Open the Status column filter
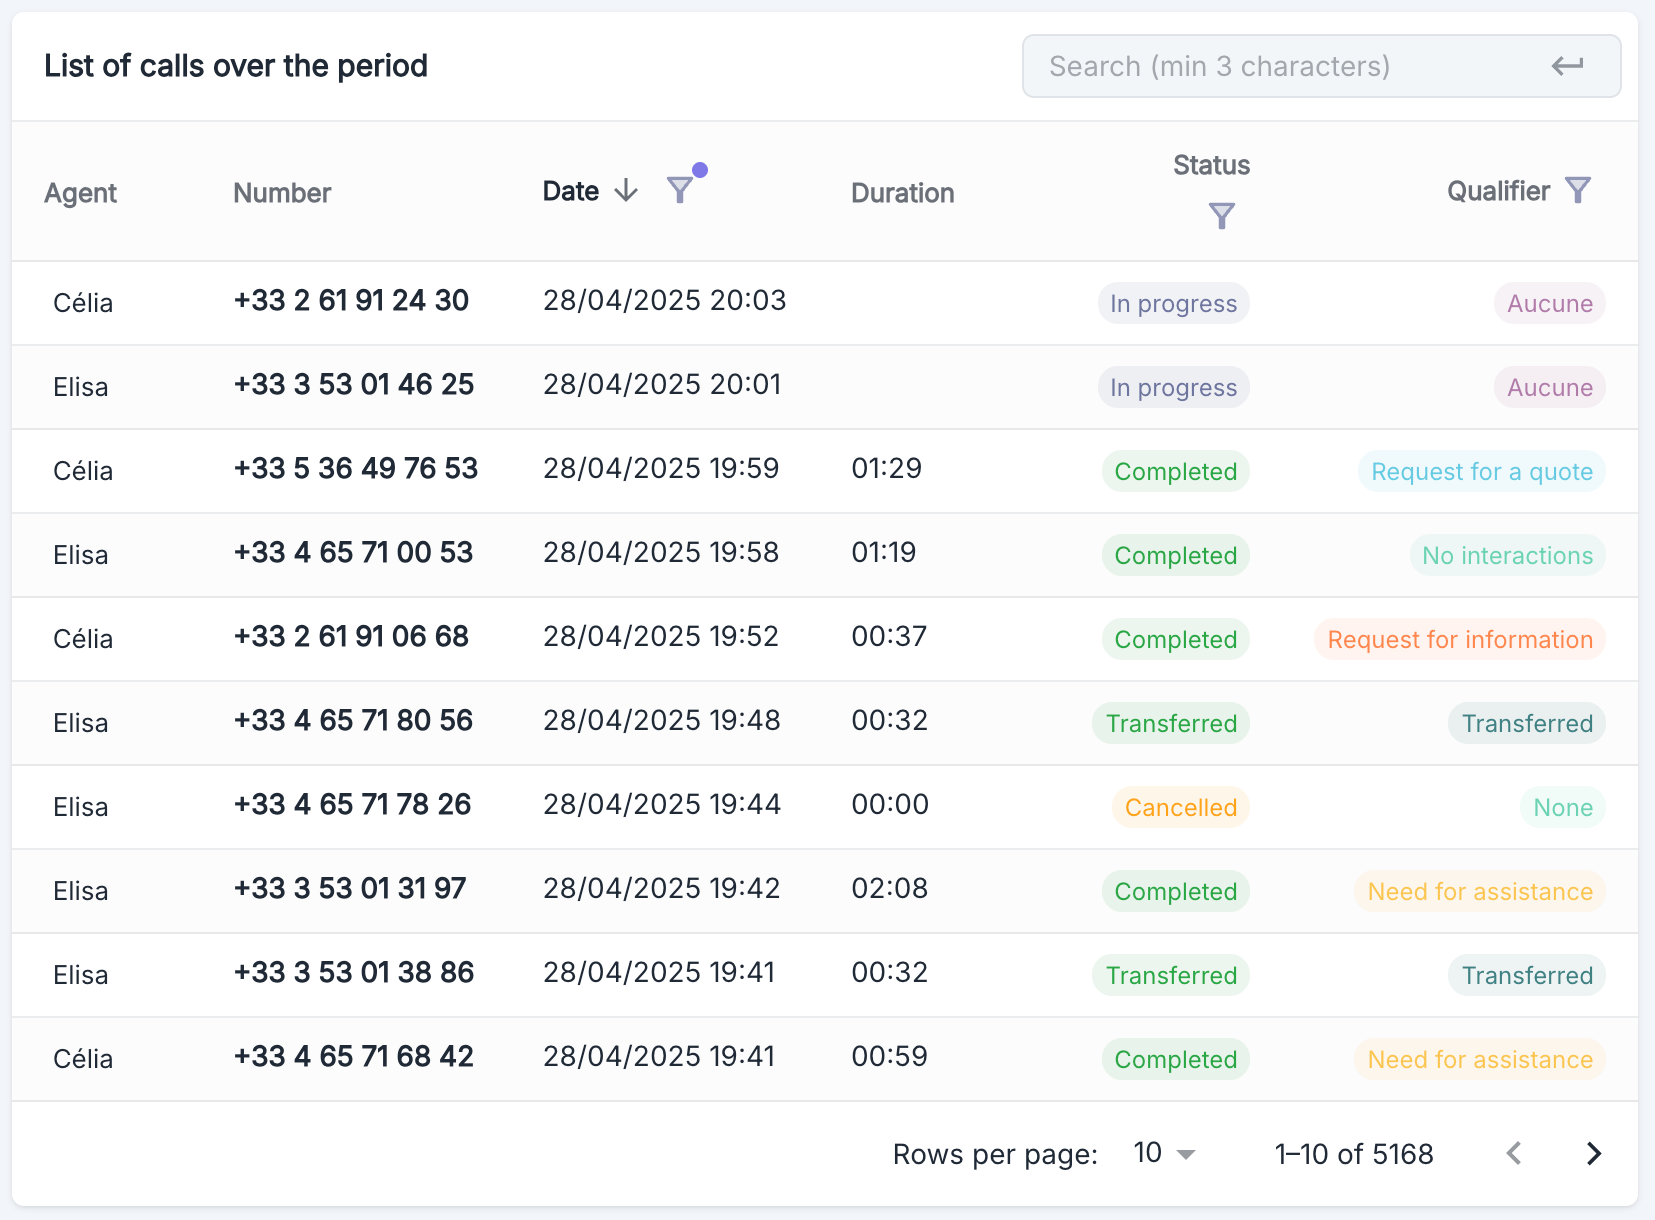 1221,215
